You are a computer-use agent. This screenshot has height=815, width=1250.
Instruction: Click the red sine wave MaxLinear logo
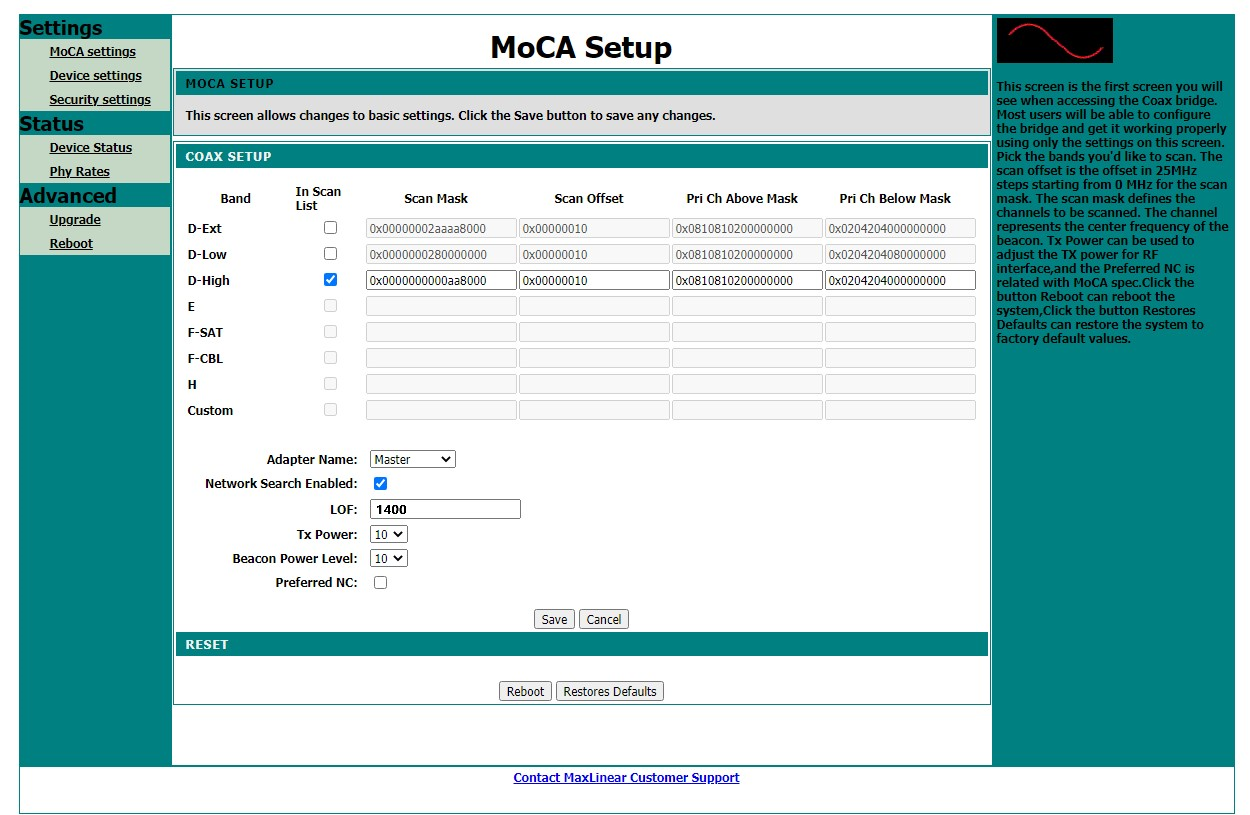click(1053, 40)
